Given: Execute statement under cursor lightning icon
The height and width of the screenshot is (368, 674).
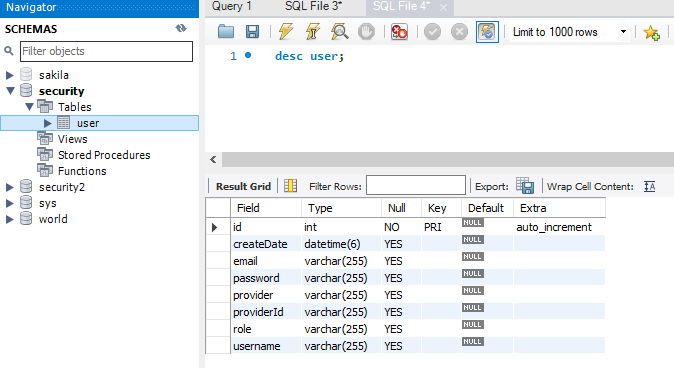Looking at the screenshot, I should point(313,31).
